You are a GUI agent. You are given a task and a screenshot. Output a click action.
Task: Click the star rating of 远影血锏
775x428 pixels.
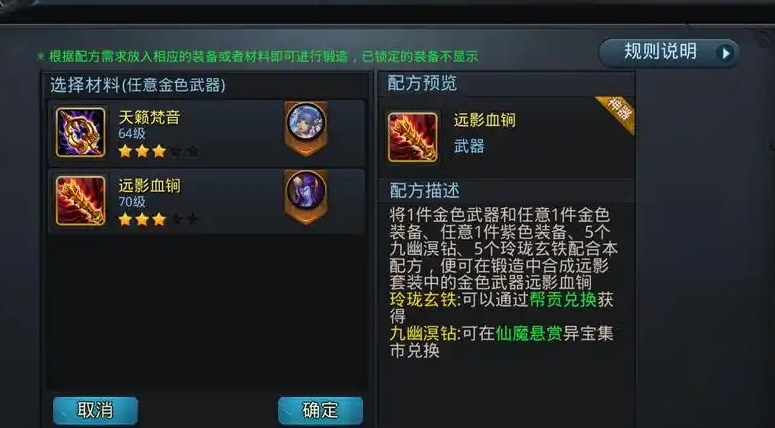158,219
